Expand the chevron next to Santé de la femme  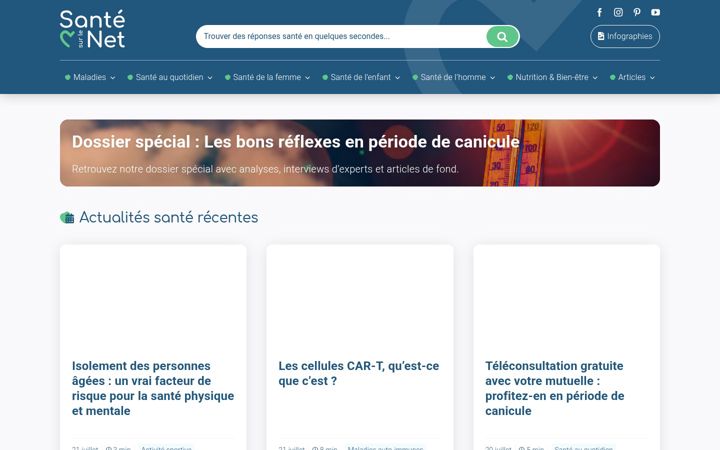(308, 78)
